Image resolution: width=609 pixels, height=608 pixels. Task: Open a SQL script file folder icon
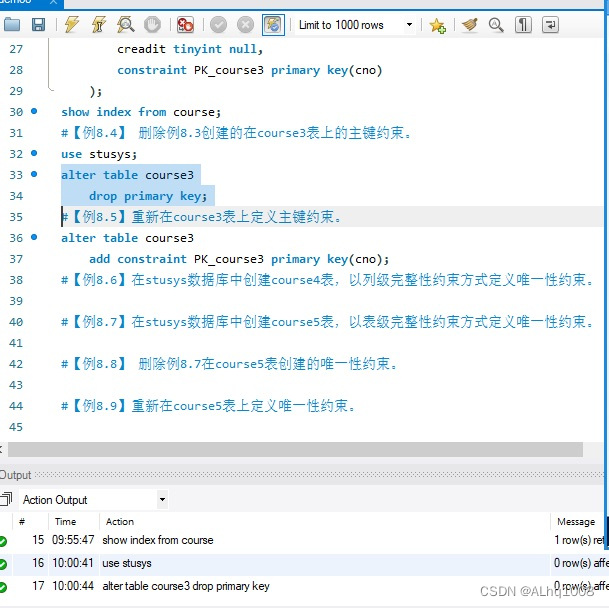pyautogui.click(x=12, y=24)
